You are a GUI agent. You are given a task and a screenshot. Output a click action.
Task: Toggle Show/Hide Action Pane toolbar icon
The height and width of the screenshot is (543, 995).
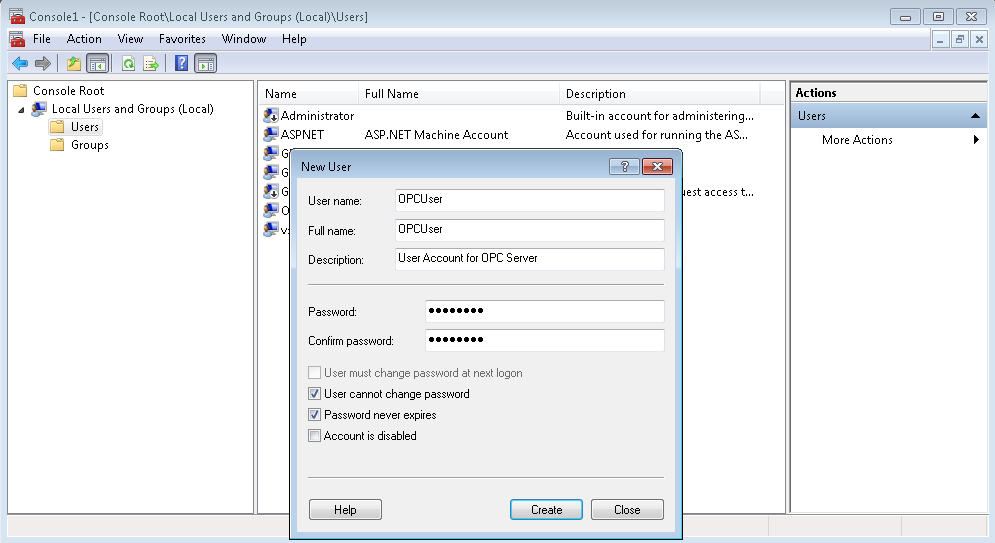click(x=205, y=64)
